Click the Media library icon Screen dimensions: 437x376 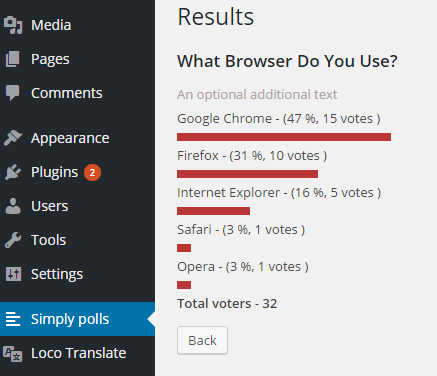13,25
